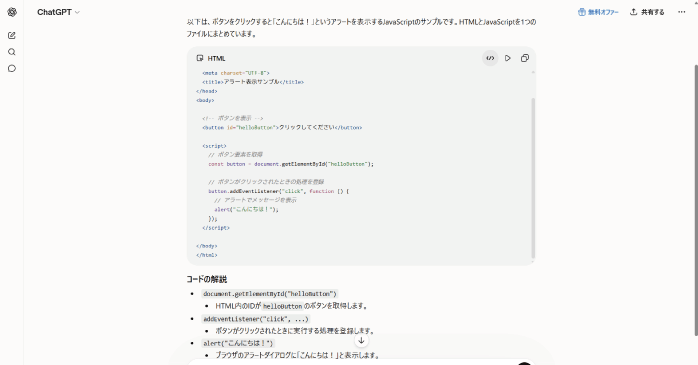Click the scroll-to-bottom arrow button
Screen dimensions: 698x365
click(x=361, y=341)
